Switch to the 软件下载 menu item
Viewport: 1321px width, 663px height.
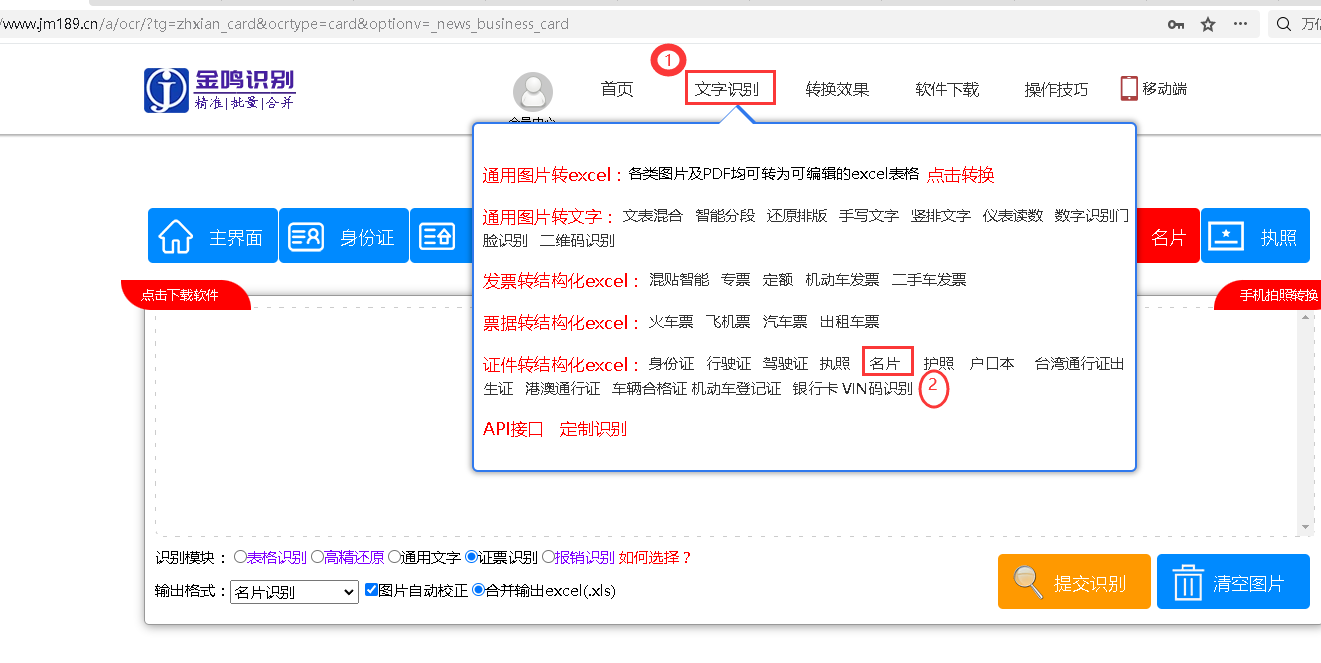tap(946, 88)
